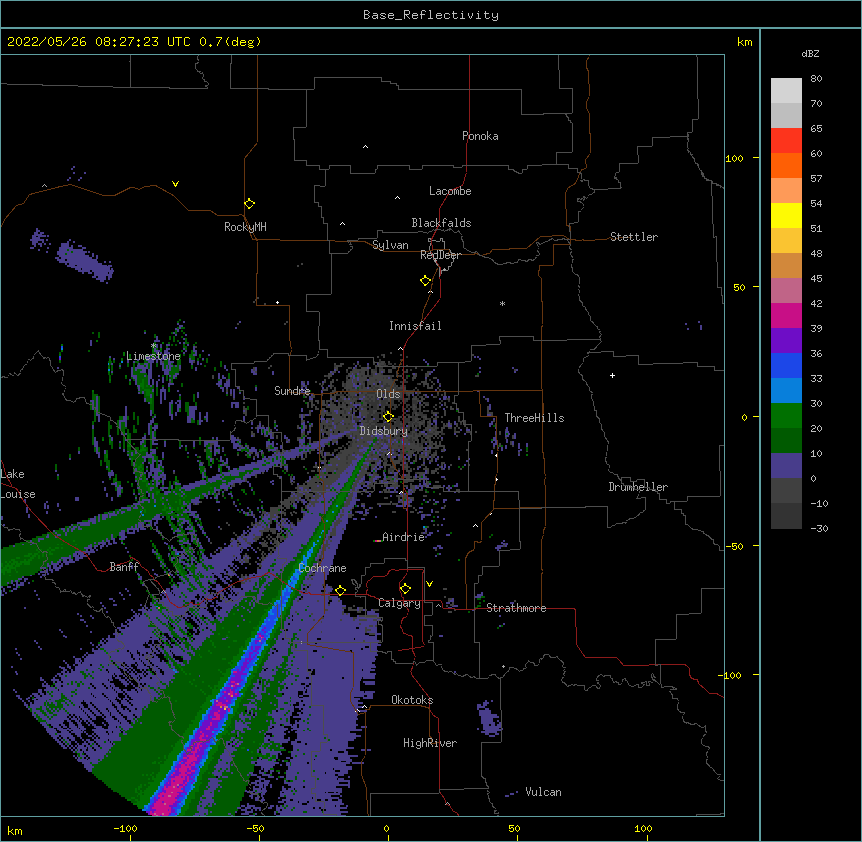Click the Banff label

pyautogui.click(x=124, y=567)
